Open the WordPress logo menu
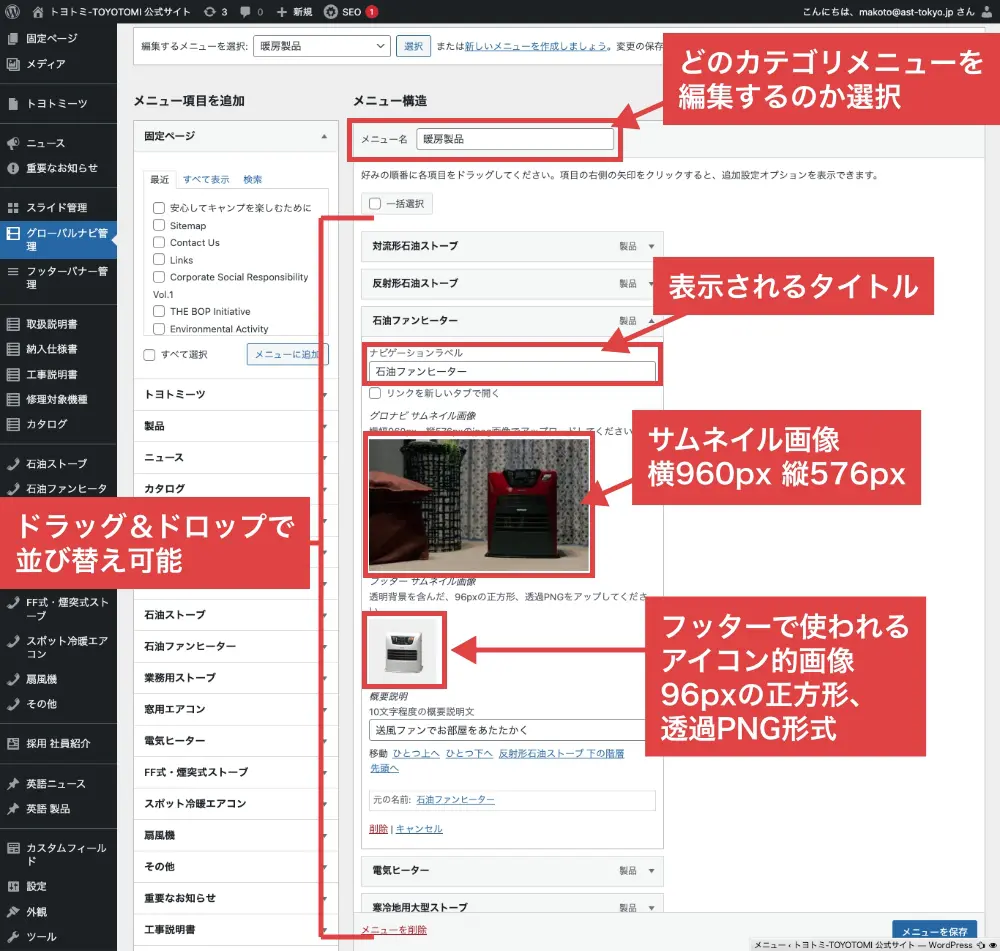 13,11
